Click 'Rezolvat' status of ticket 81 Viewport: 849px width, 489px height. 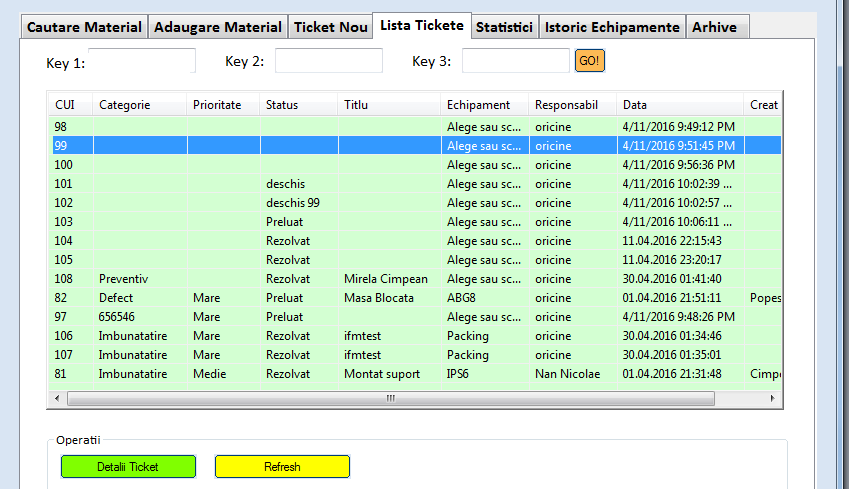click(288, 374)
